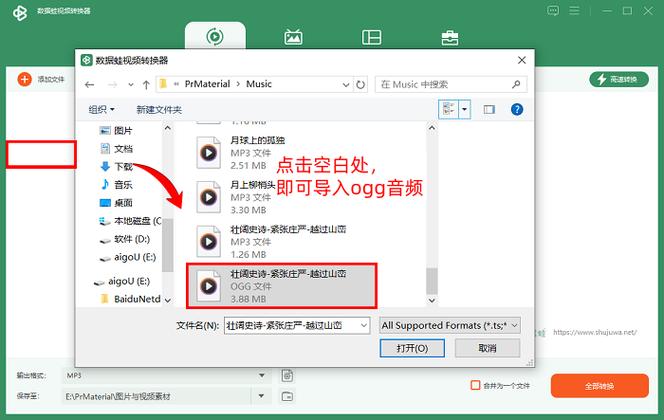Screen dimensions: 664x420
Task: Click 新建文件夹 new folder button
Action: tap(159, 110)
